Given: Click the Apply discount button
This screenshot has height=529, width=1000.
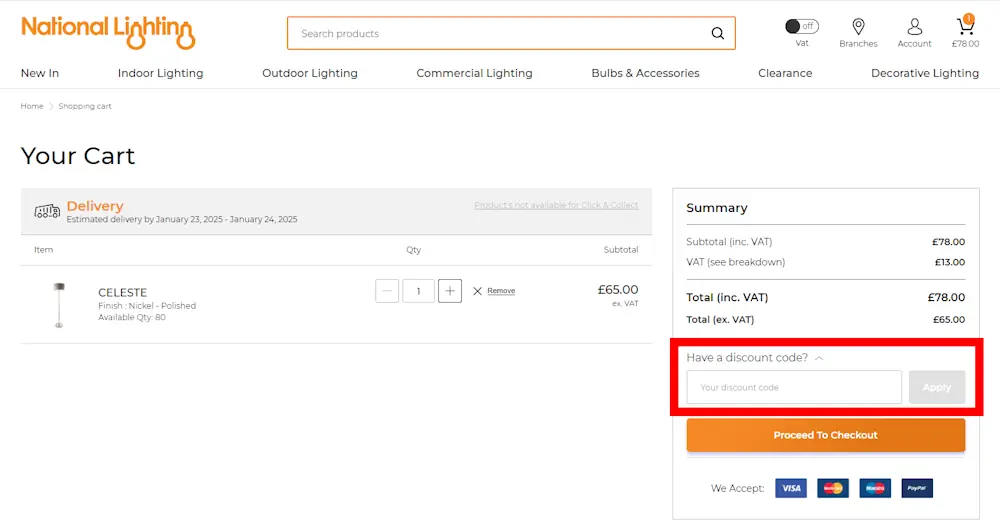Looking at the screenshot, I should [x=937, y=387].
